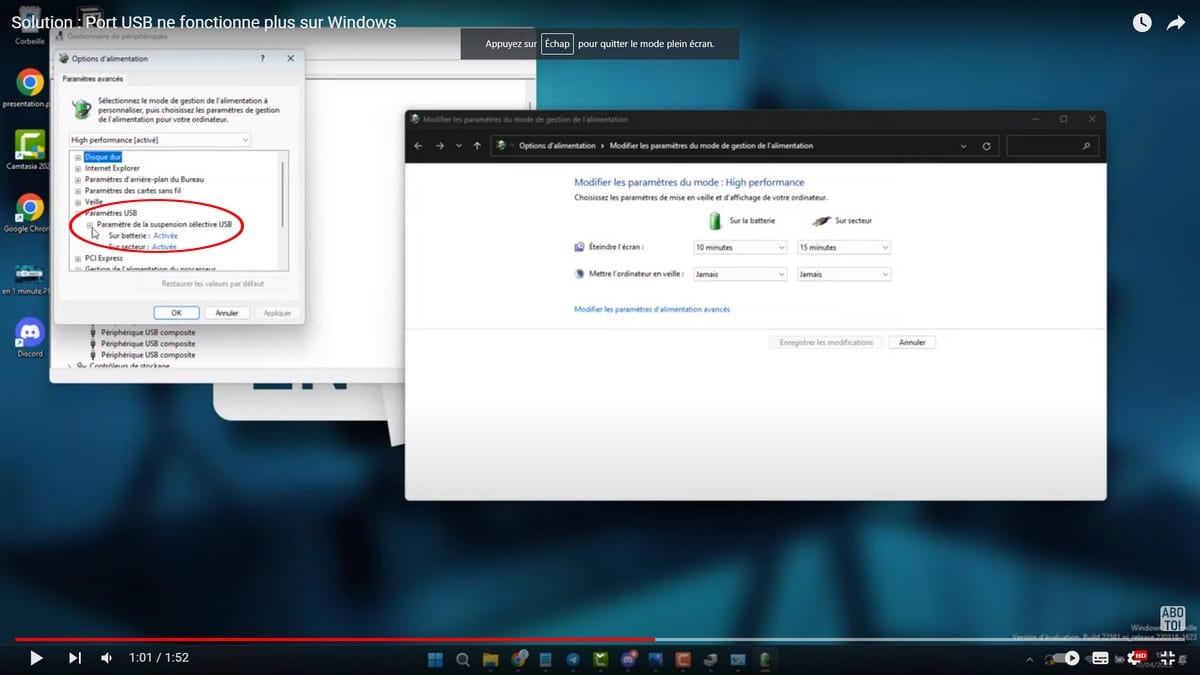The image size is (1200, 675).
Task: Open the Google Chrome desktop shortcut
Action: (x=29, y=213)
